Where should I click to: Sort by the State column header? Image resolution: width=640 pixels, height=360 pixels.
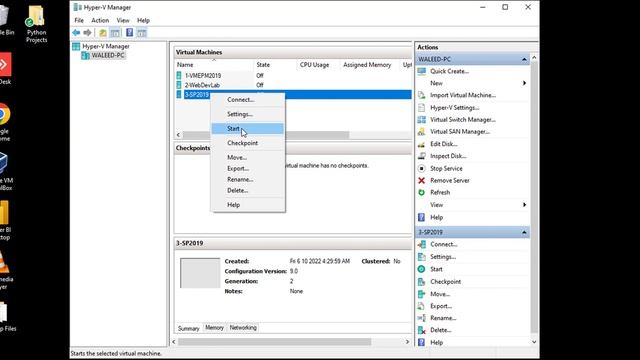point(275,65)
